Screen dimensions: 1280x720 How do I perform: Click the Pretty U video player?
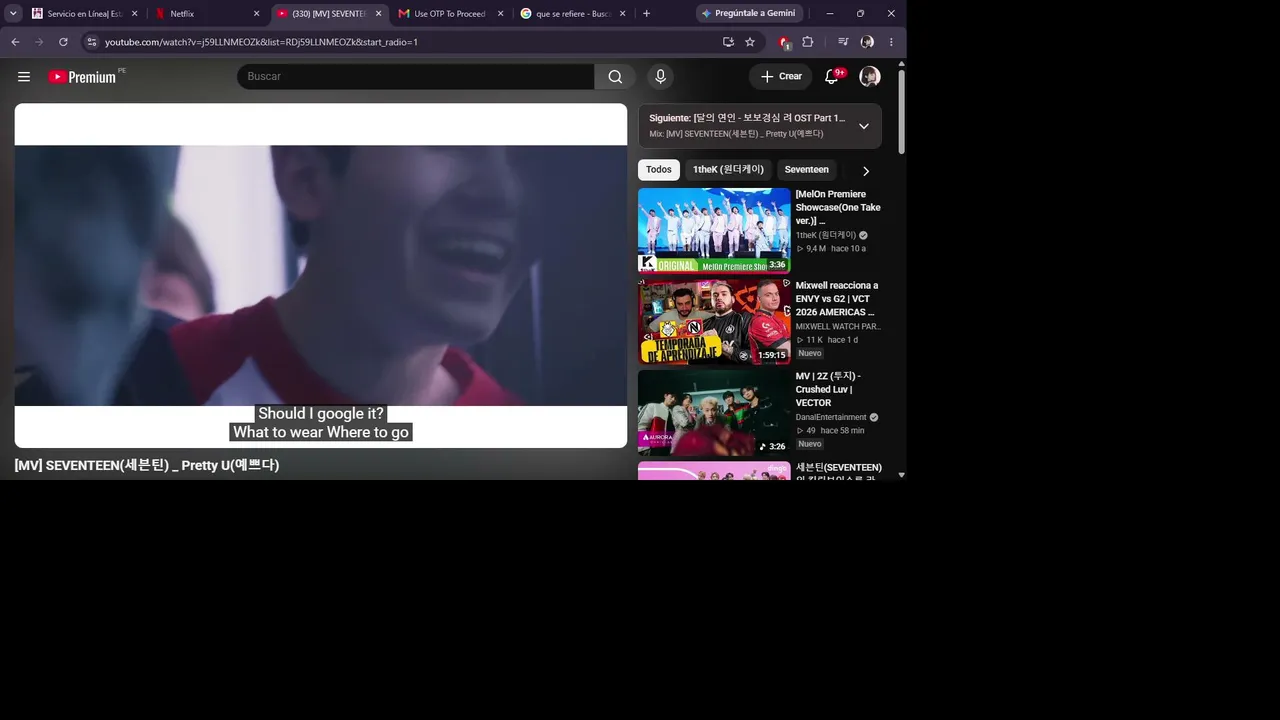[x=320, y=276]
